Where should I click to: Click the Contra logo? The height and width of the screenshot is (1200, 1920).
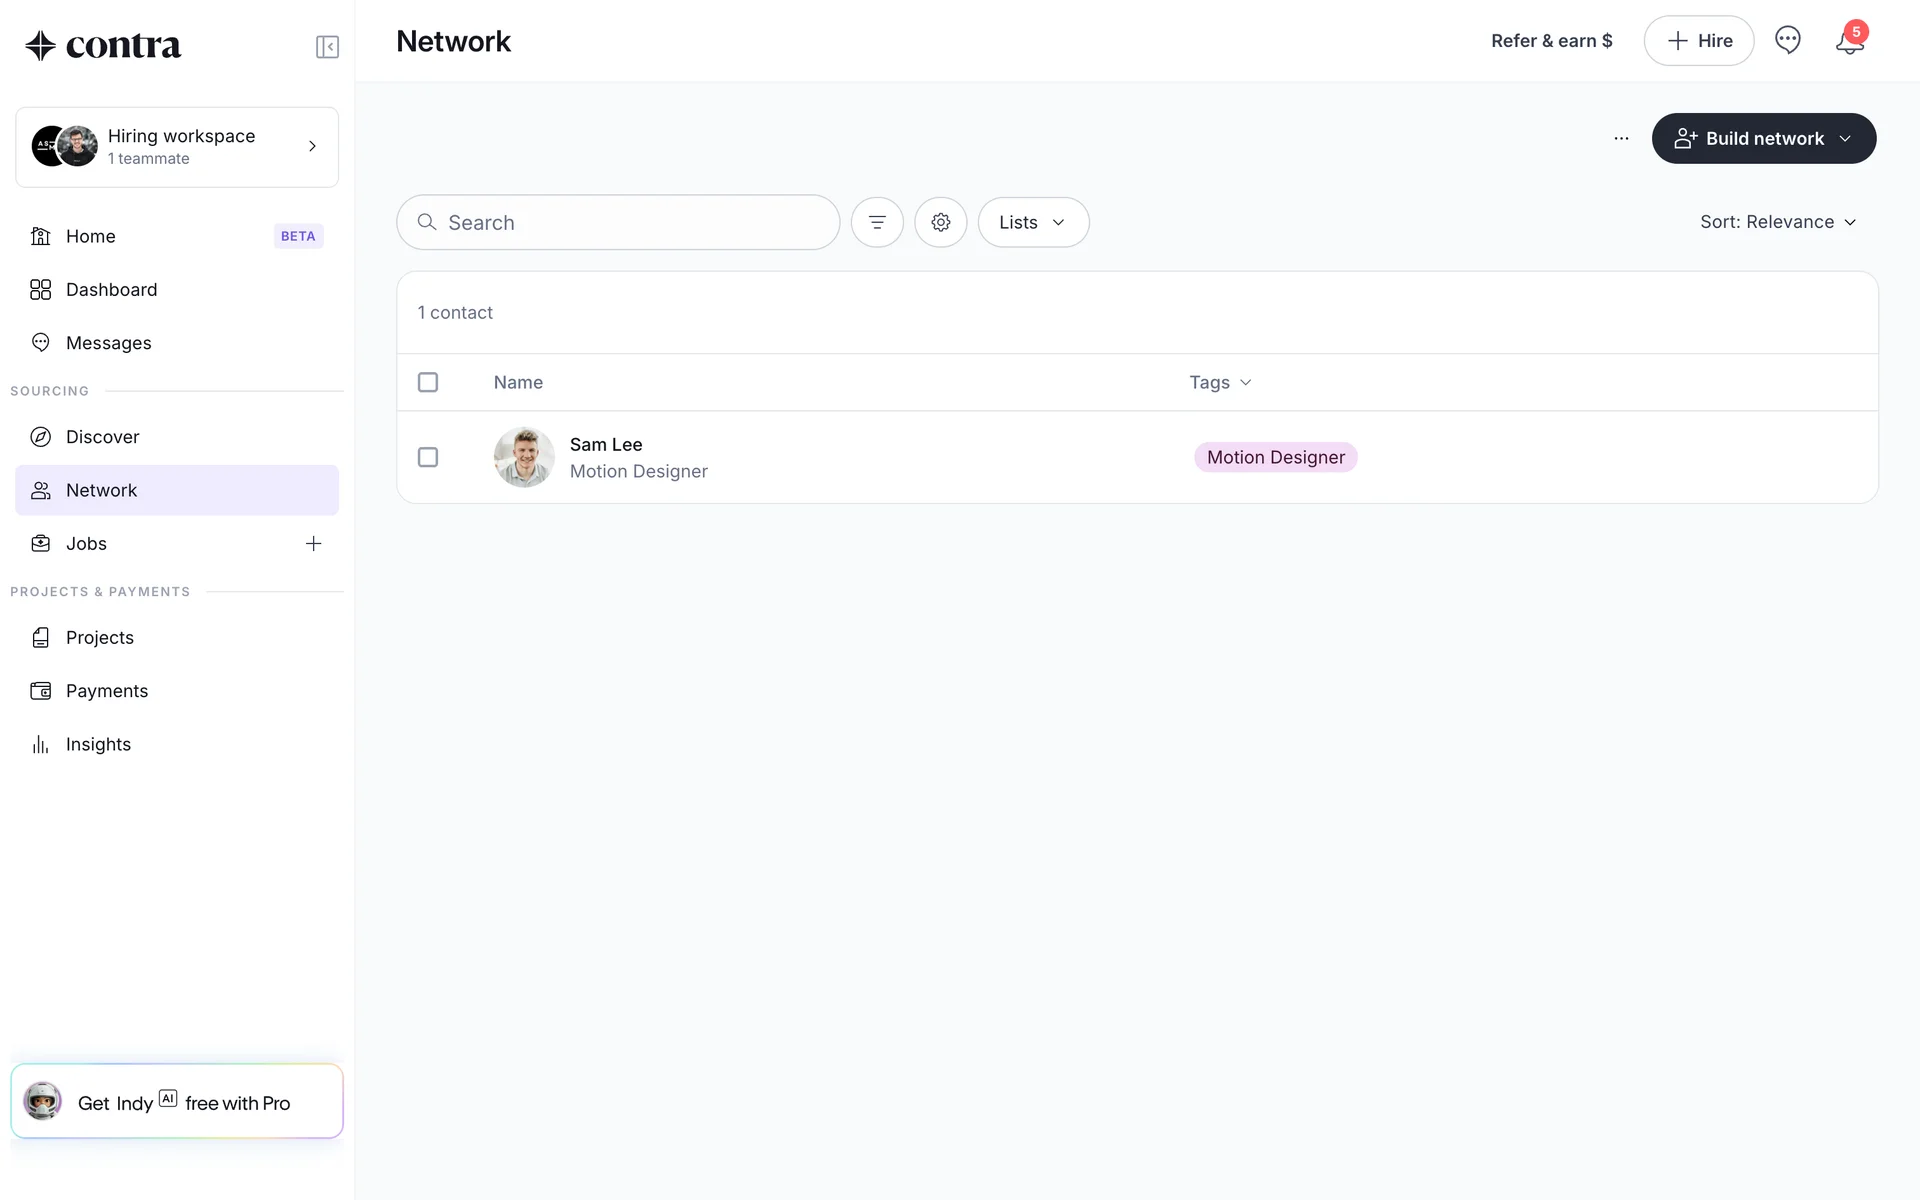tap(103, 45)
